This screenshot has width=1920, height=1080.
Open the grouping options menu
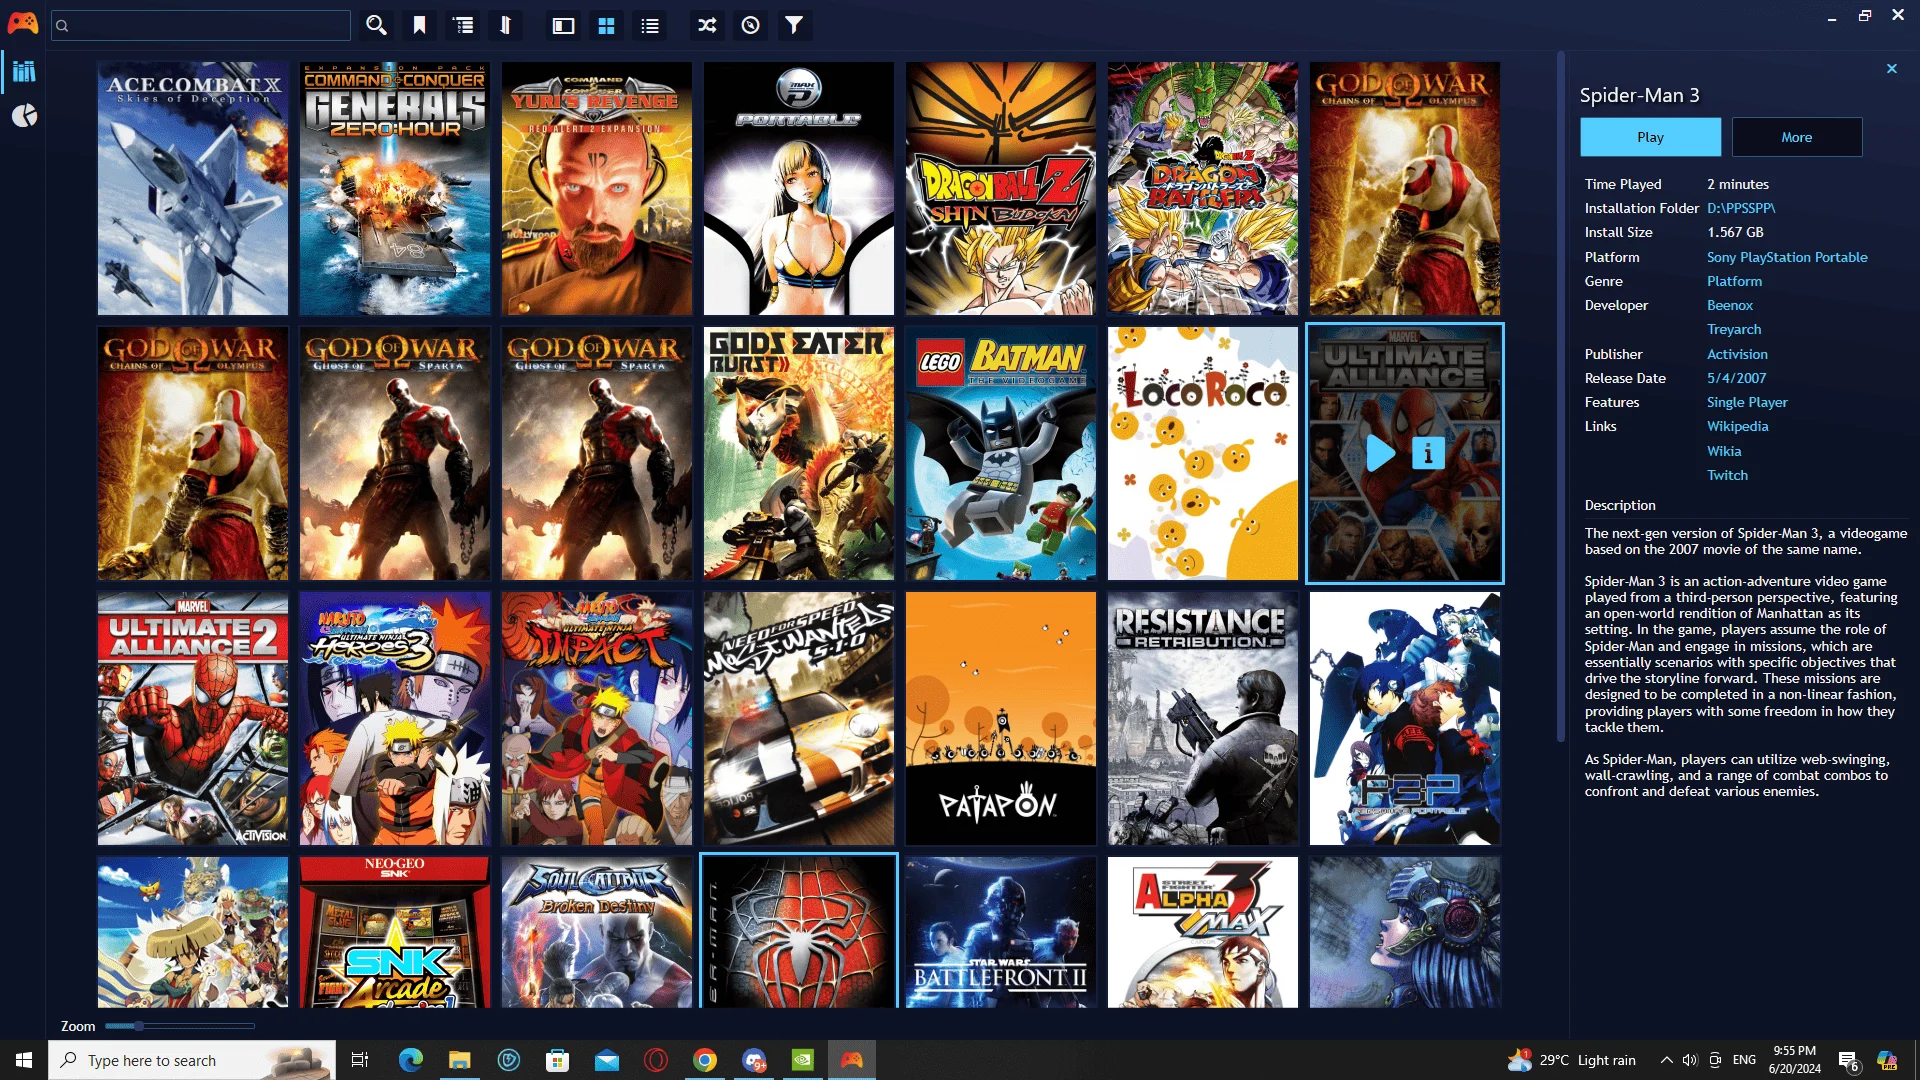pos(464,25)
